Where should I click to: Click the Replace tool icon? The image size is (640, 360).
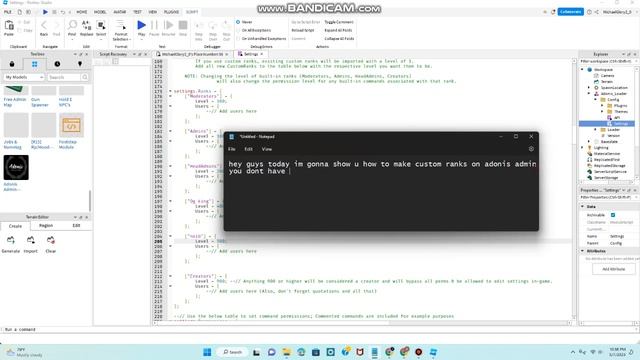(87, 25)
